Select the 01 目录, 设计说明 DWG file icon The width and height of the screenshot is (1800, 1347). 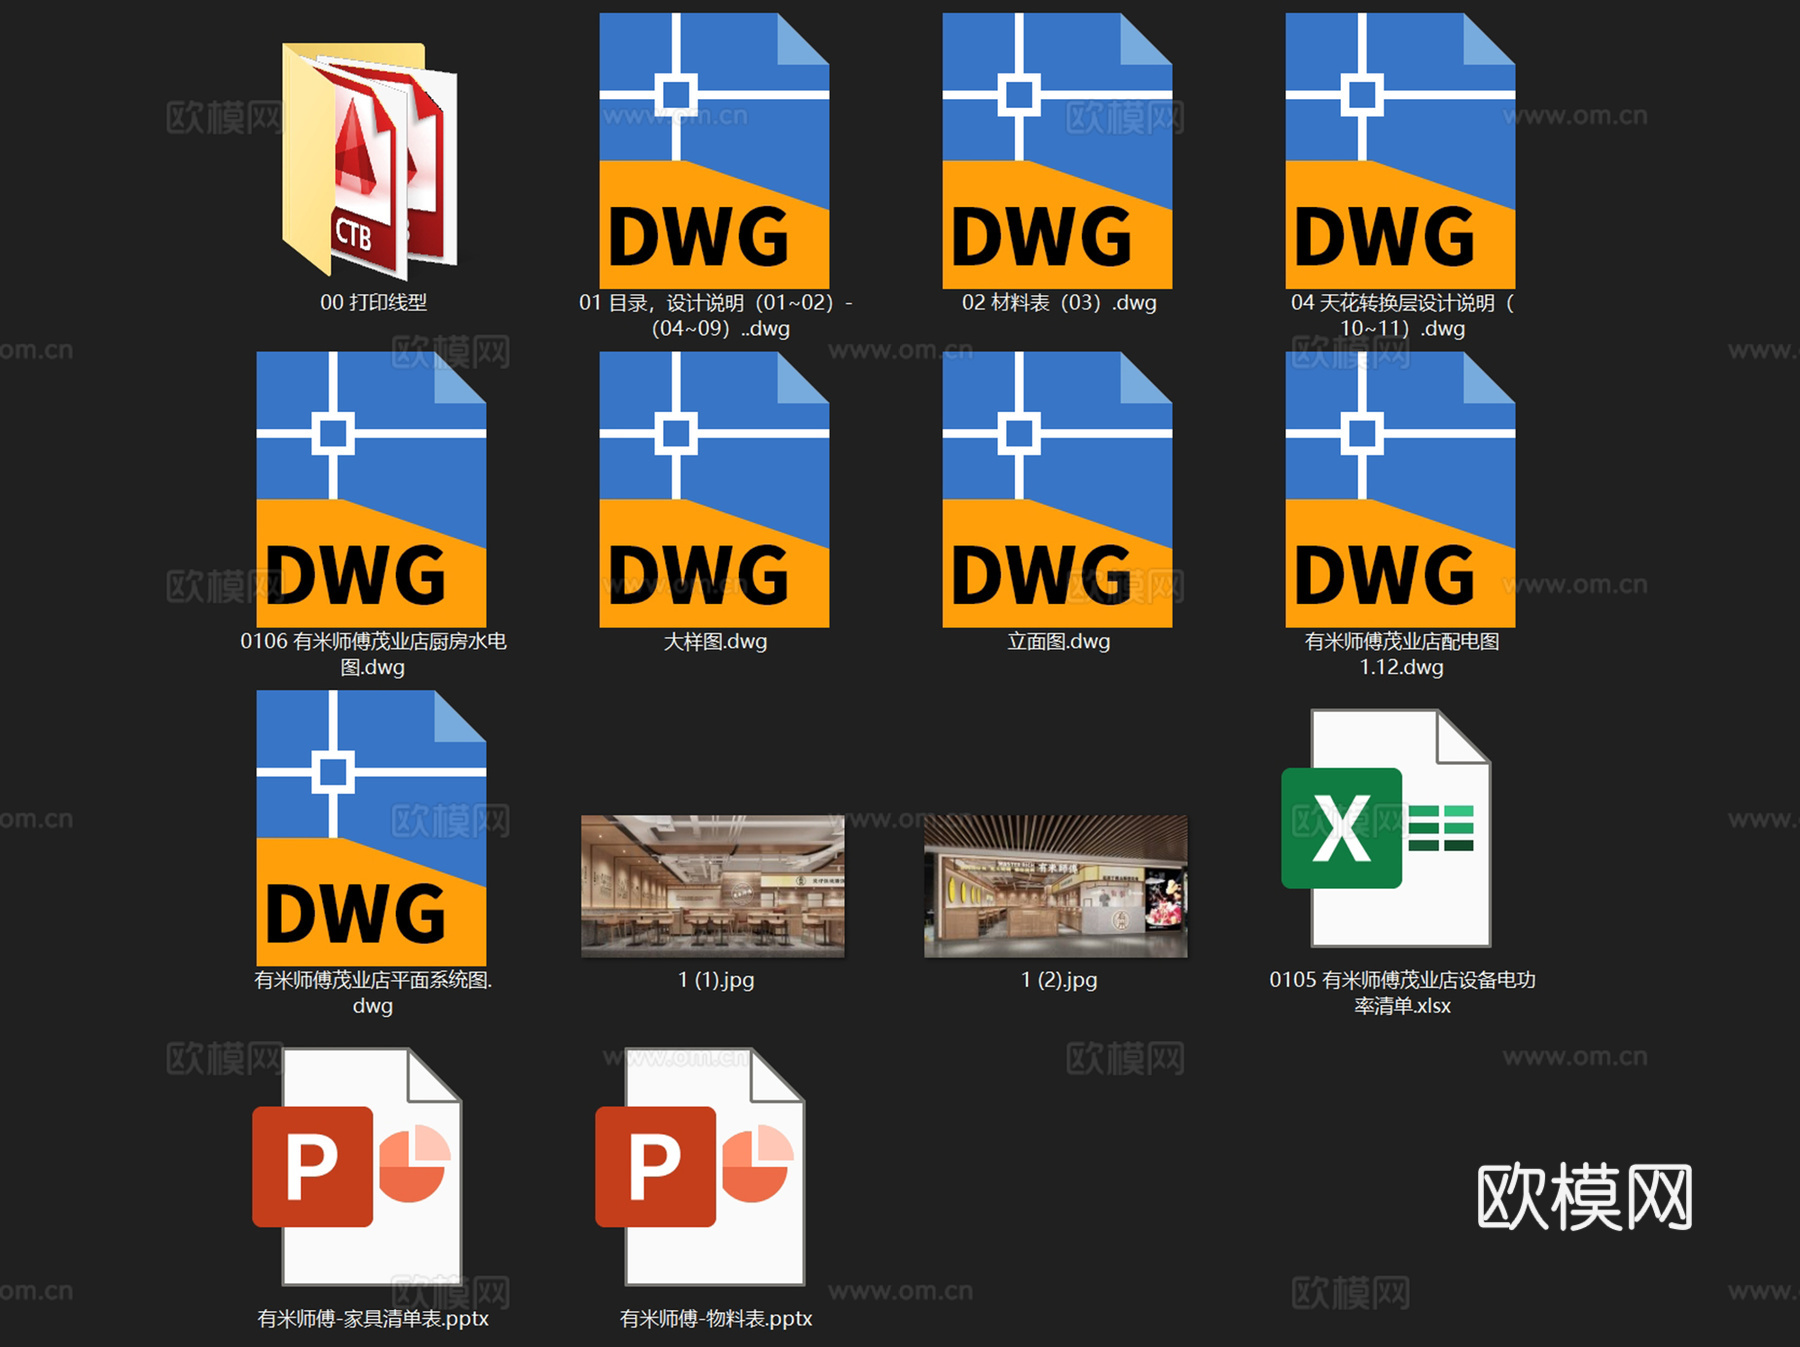(x=714, y=151)
